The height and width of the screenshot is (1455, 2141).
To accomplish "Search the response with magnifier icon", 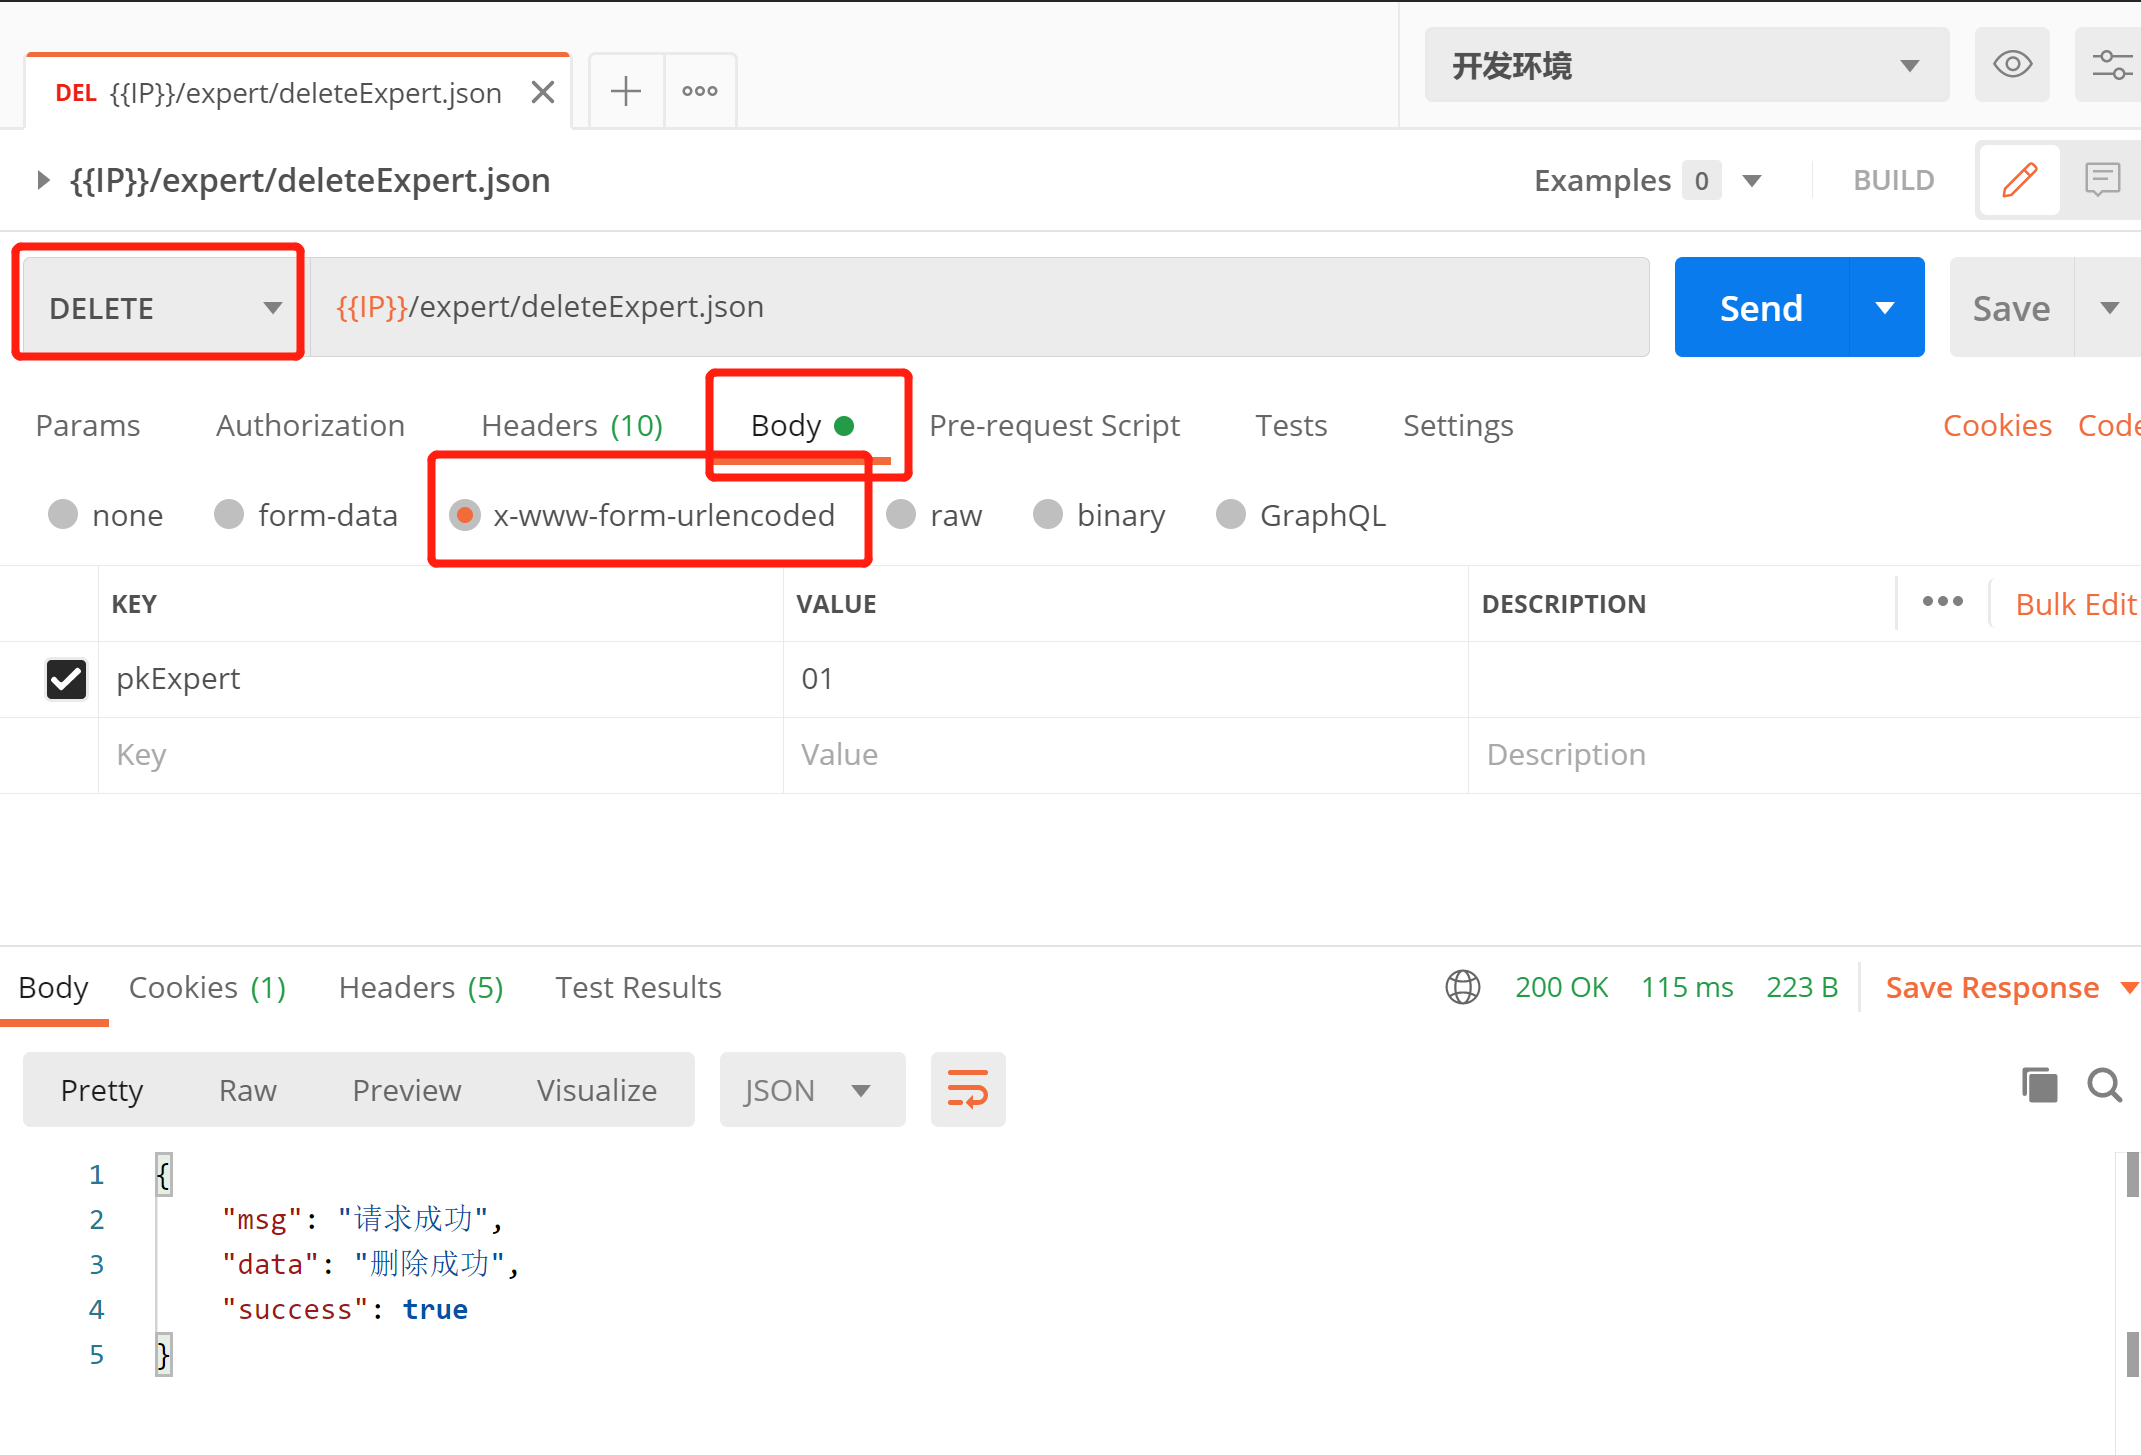I will (2104, 1085).
